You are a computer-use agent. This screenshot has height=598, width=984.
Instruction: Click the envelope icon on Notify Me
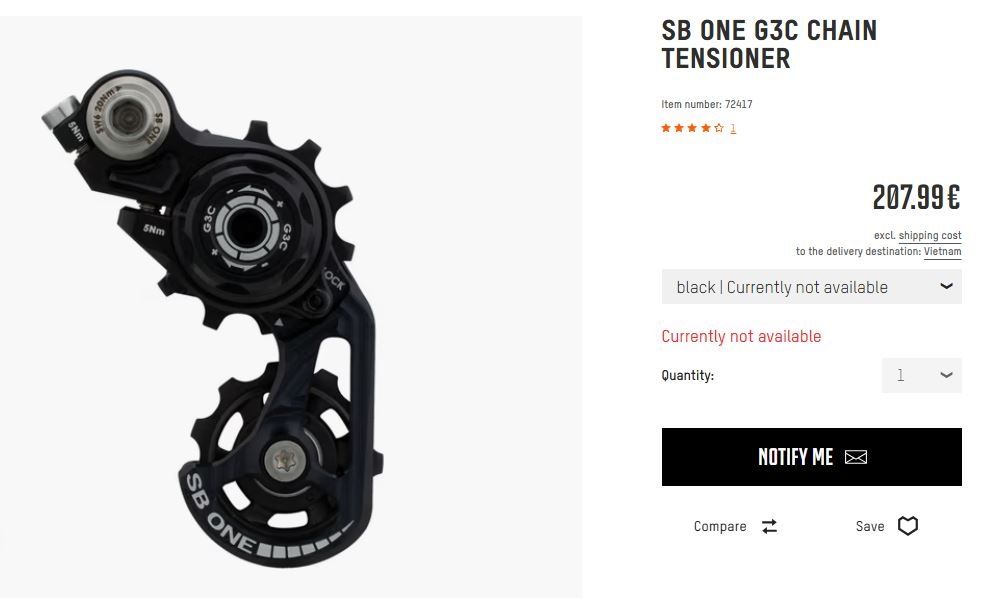point(856,457)
